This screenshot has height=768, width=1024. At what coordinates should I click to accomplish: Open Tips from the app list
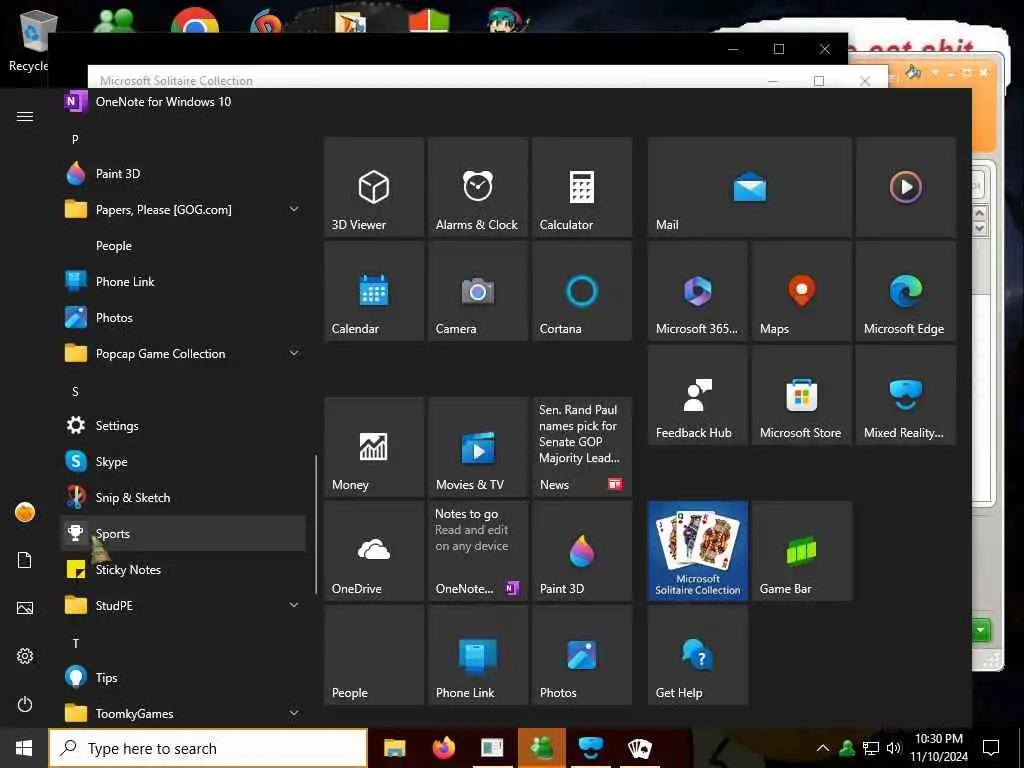[183, 677]
